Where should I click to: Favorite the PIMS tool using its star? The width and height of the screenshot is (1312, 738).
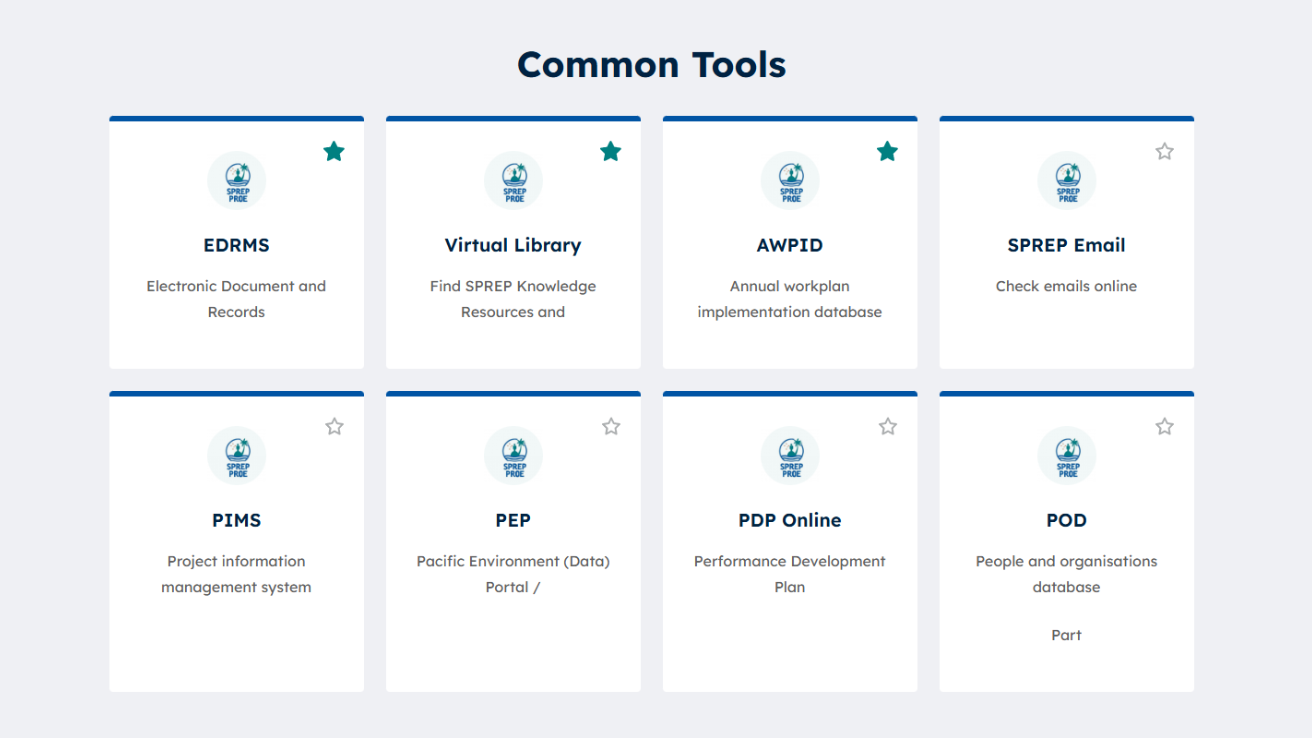click(x=334, y=427)
